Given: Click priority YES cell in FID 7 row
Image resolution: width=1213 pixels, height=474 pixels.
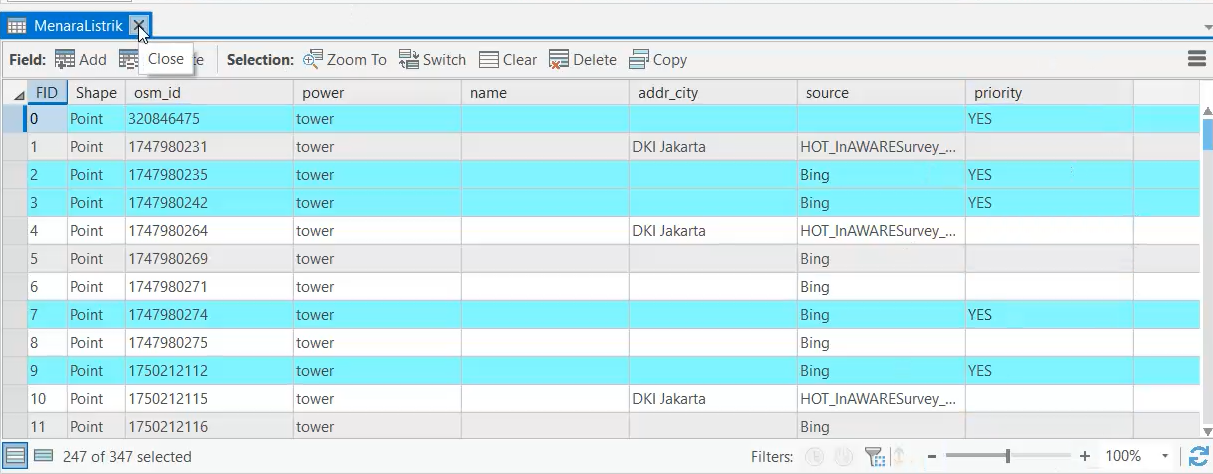Looking at the screenshot, I should click(1049, 314).
